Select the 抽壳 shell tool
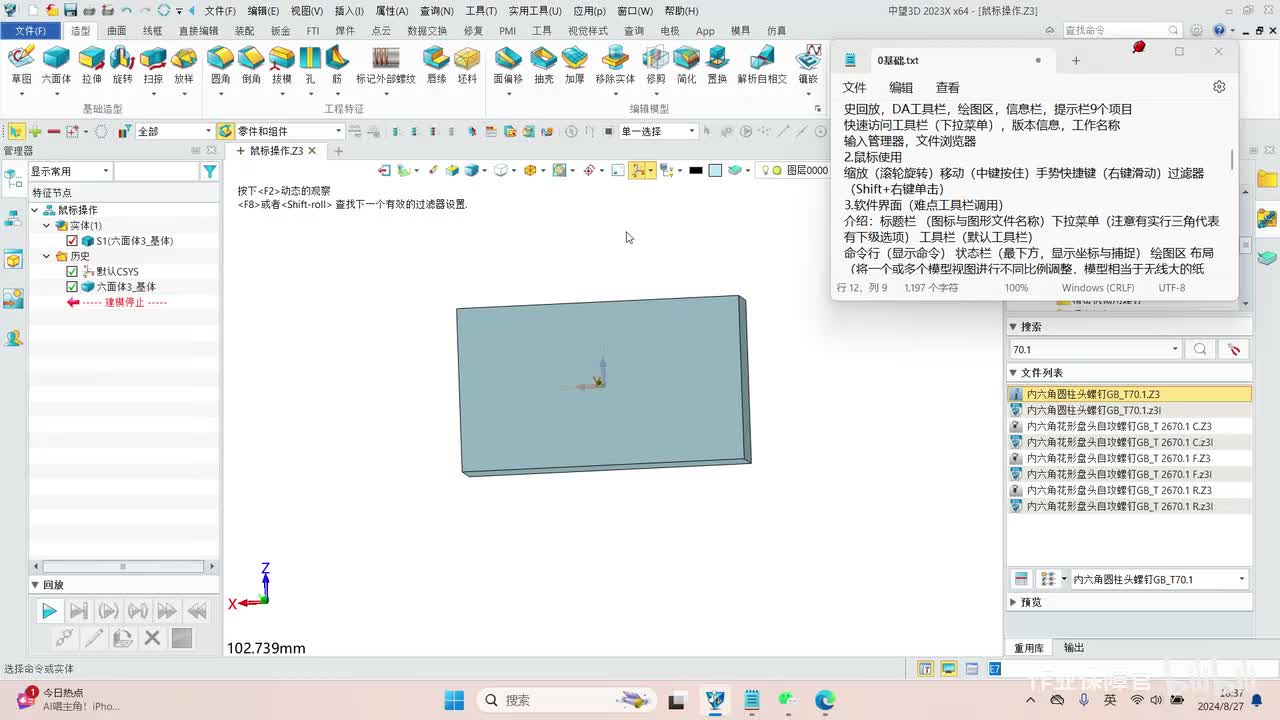 click(544, 64)
